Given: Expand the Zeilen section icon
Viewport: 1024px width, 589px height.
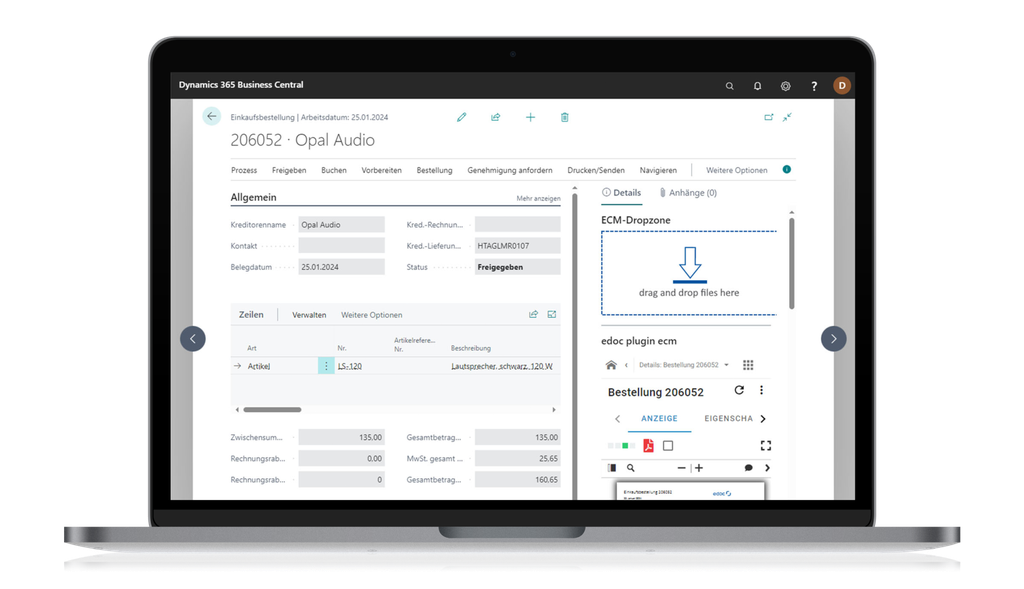Looking at the screenshot, I should pos(552,315).
